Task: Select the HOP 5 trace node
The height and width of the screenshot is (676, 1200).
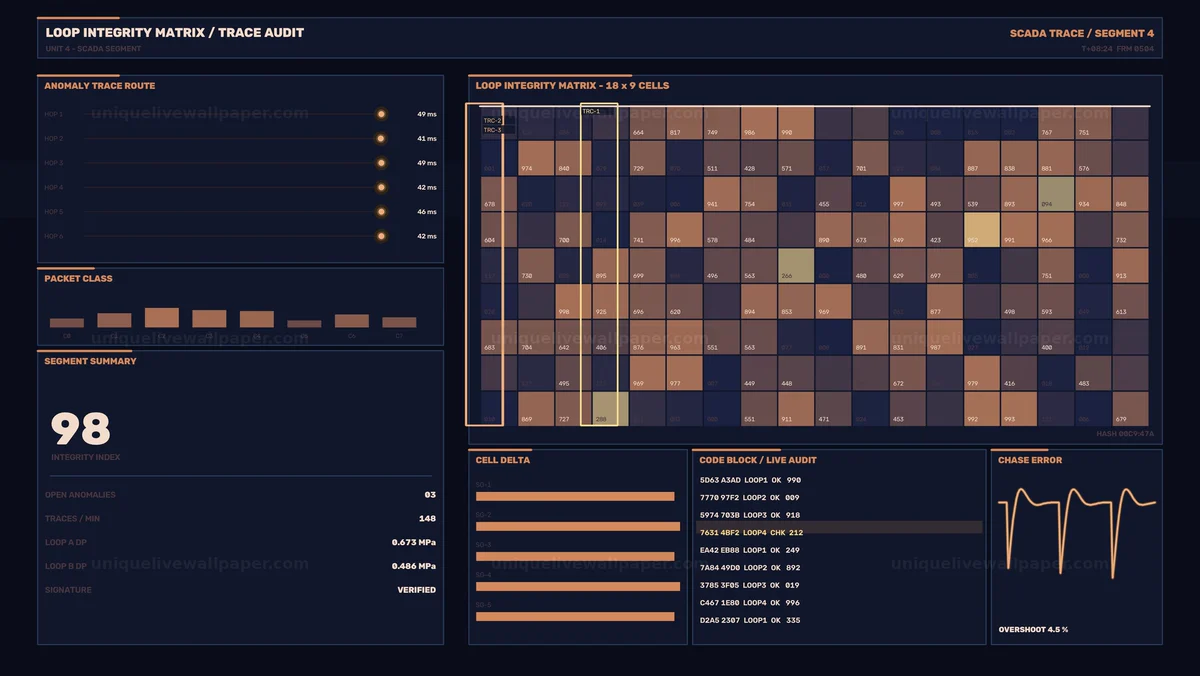Action: point(381,212)
